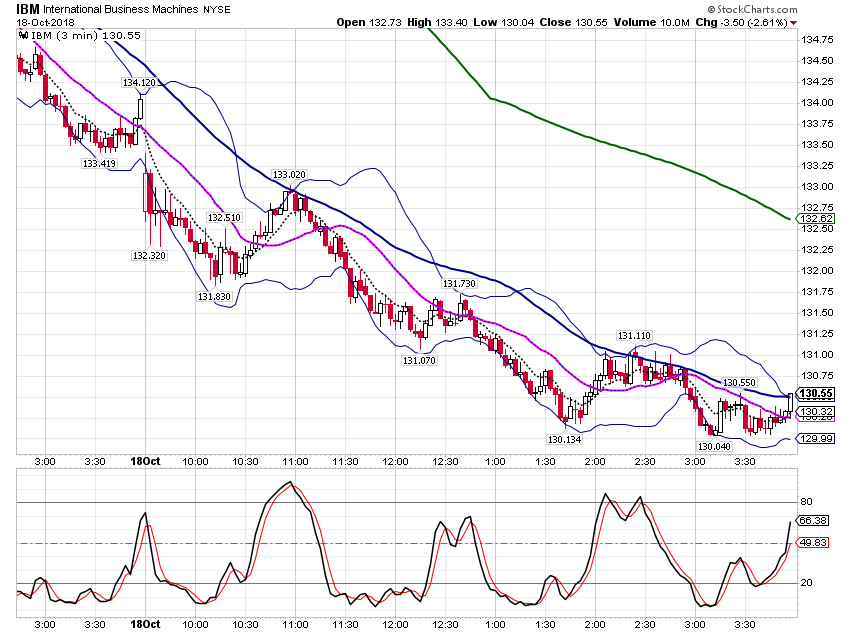Viewport: 850px width, 633px height.
Task: Click the Low 130.04 header value
Action: 504,22
